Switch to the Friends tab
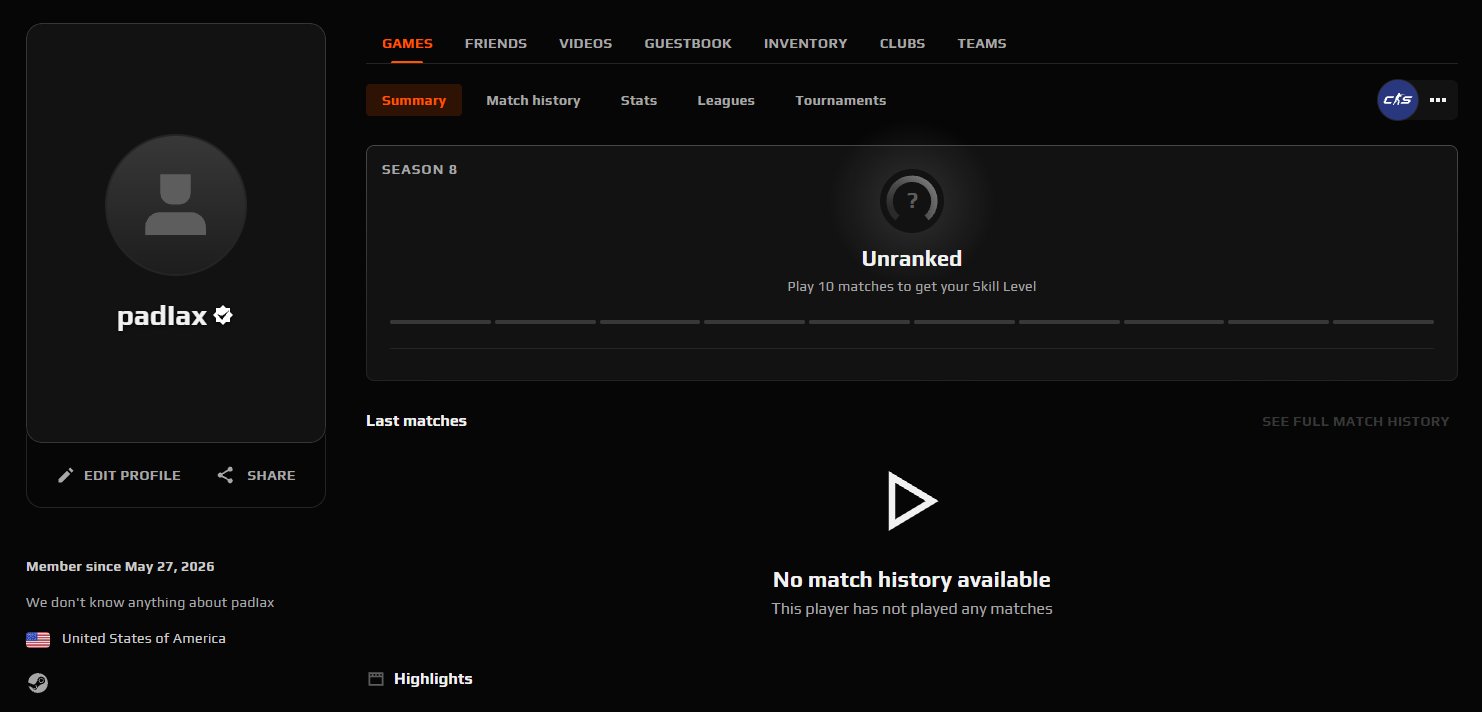Viewport: 1482px width, 712px height. [x=496, y=43]
